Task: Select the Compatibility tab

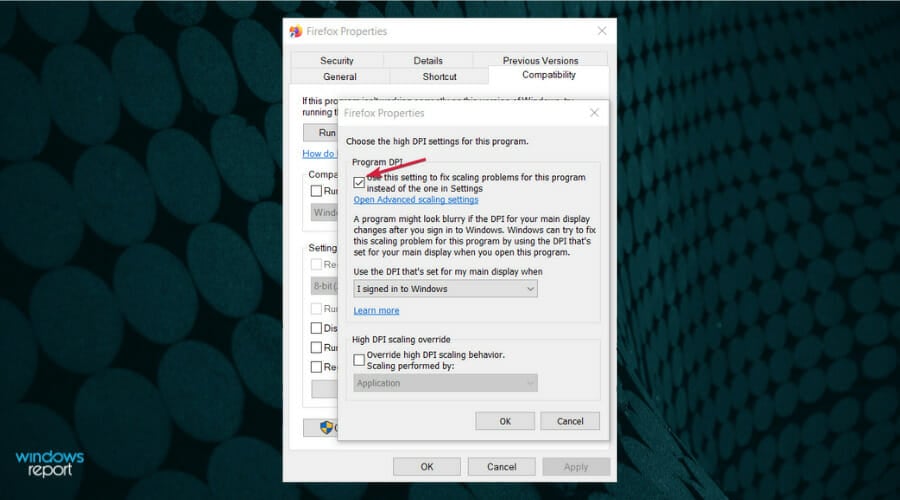Action: pos(549,75)
